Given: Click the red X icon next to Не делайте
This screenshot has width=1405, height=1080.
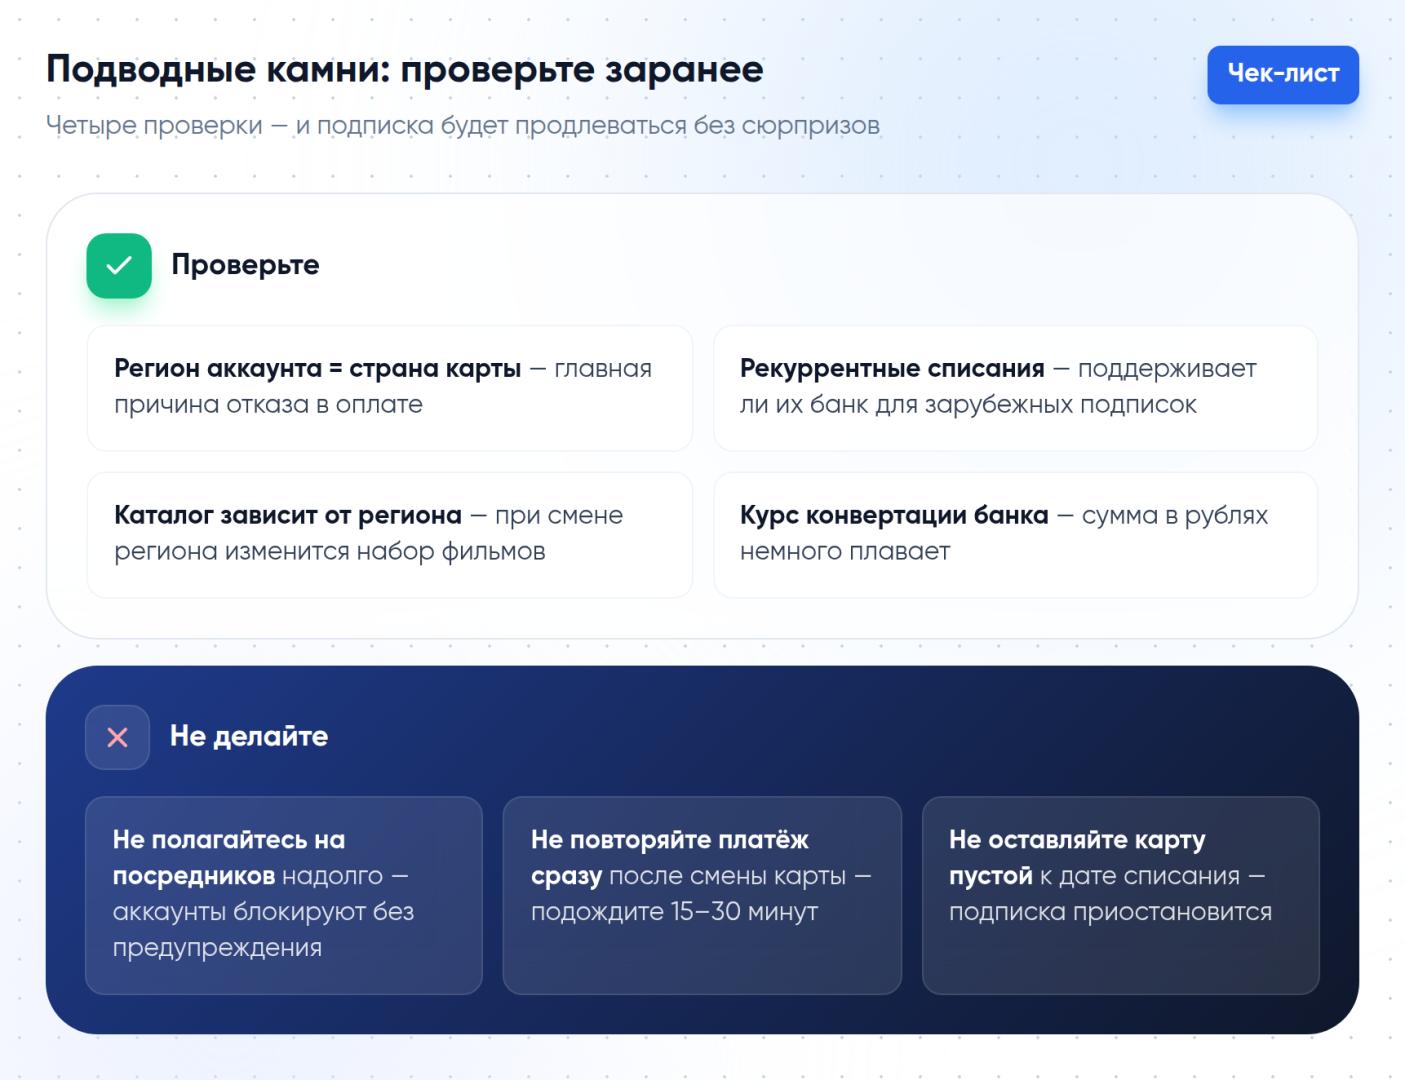Looking at the screenshot, I should click(x=118, y=737).
